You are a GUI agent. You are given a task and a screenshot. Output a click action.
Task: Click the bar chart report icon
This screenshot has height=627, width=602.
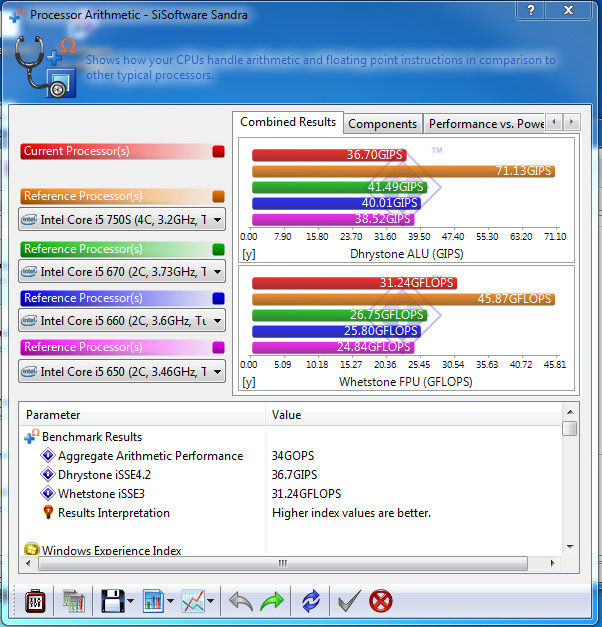[x=153, y=601]
